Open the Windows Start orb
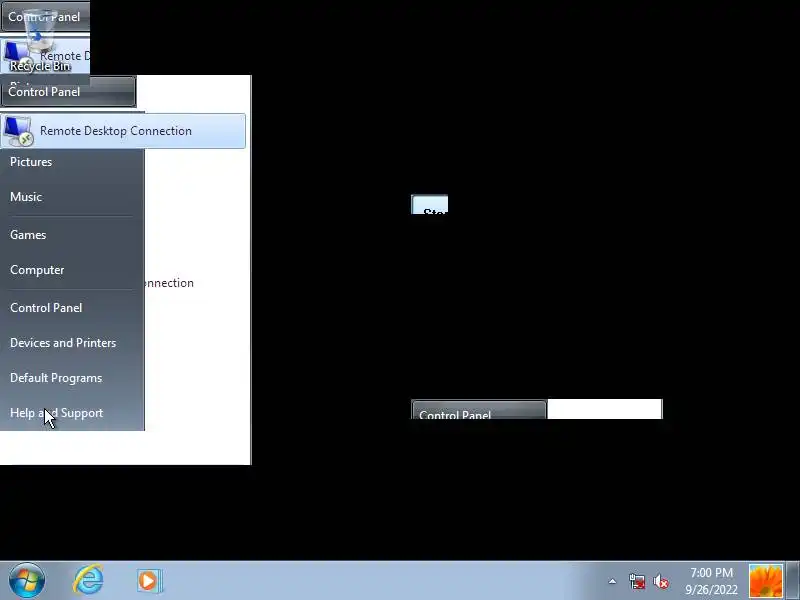800x600 pixels. click(26, 581)
